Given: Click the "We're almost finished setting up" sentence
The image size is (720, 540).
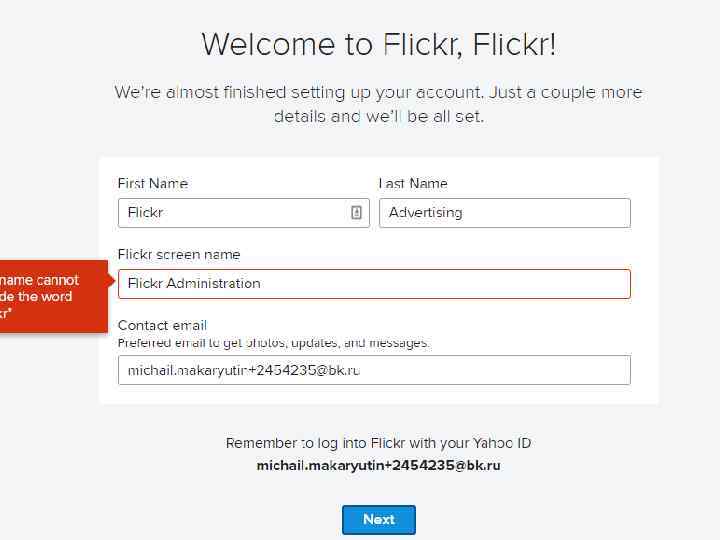Looking at the screenshot, I should tap(378, 93).
